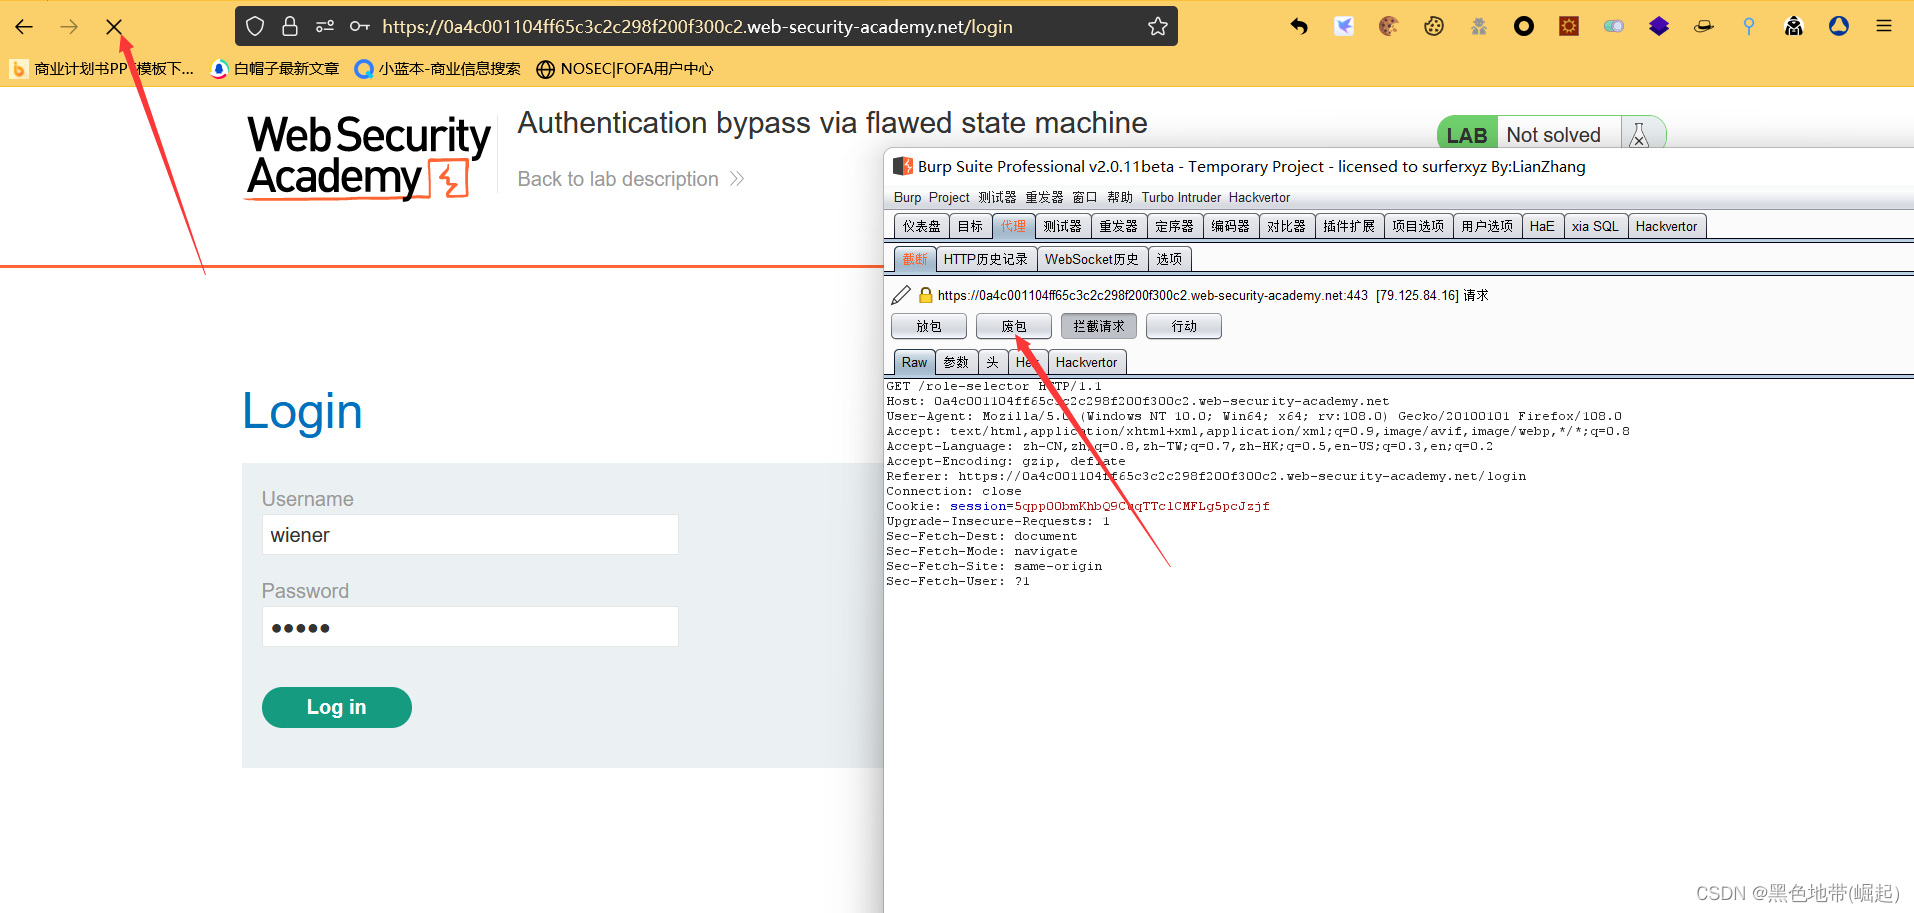Click the outlined cookie extension icon
This screenshot has width=1914, height=913.
click(x=1434, y=26)
